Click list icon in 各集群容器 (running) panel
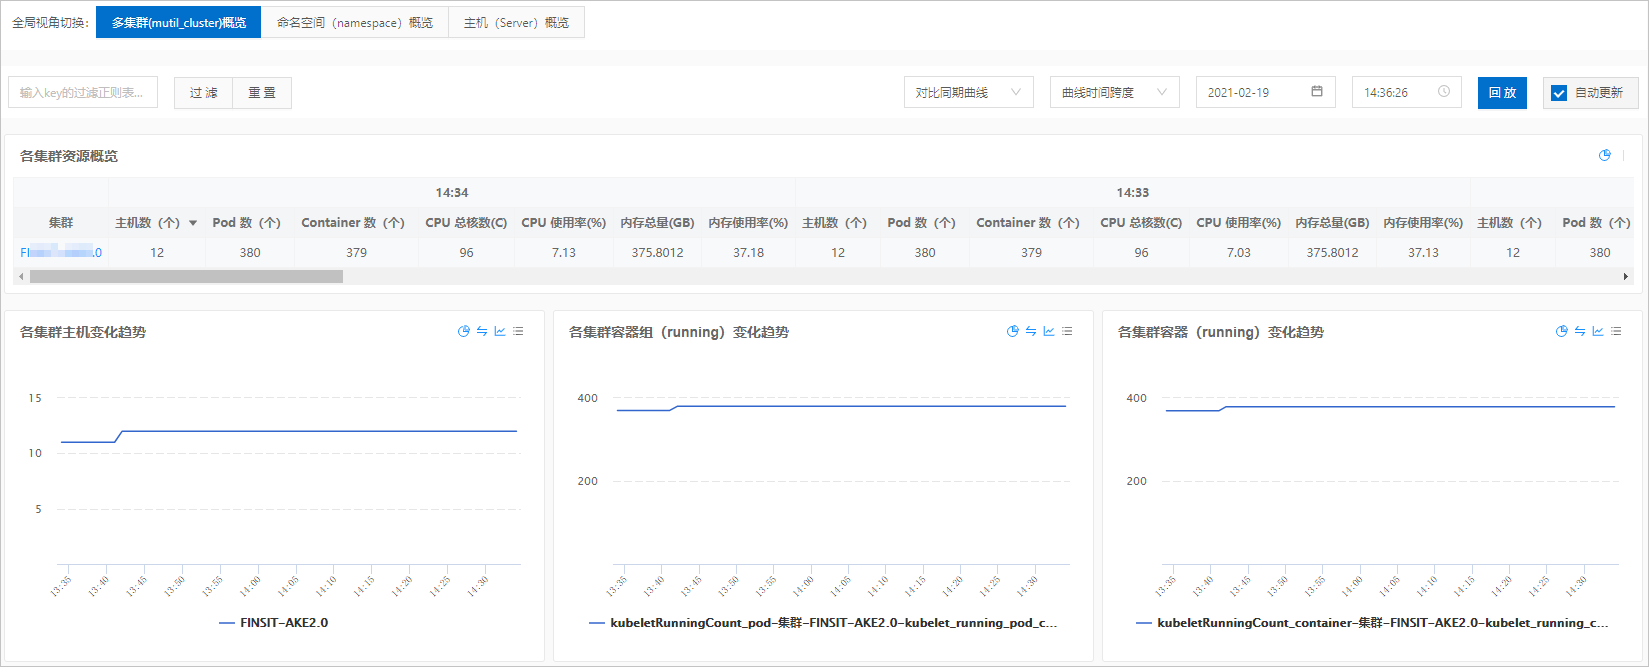The width and height of the screenshot is (1649, 667). (1616, 331)
